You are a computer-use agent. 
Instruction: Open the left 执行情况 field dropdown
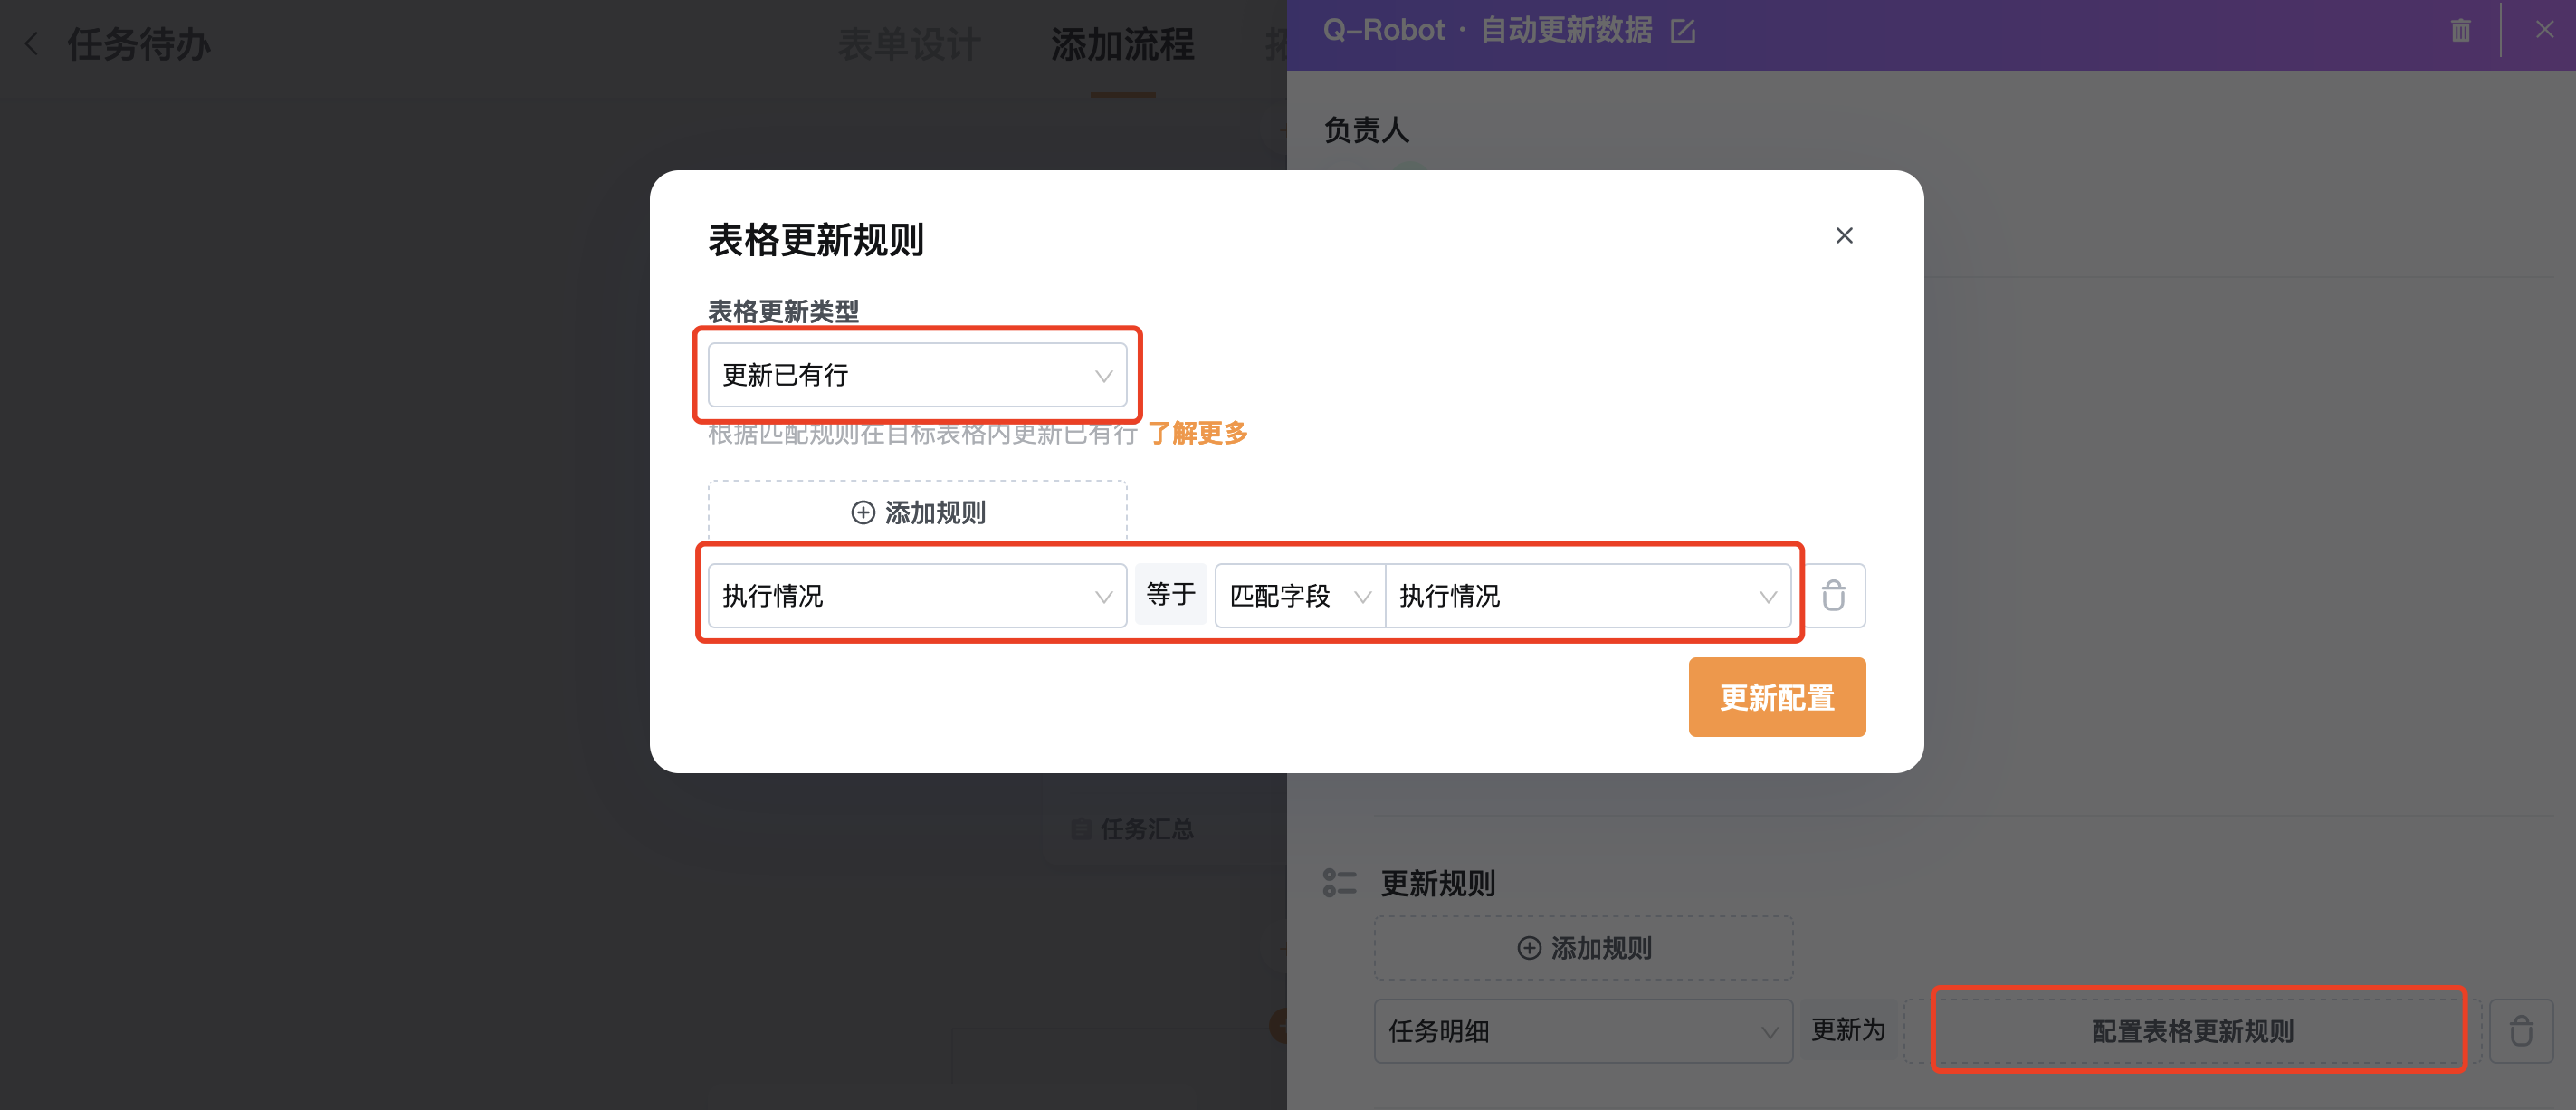[917, 596]
